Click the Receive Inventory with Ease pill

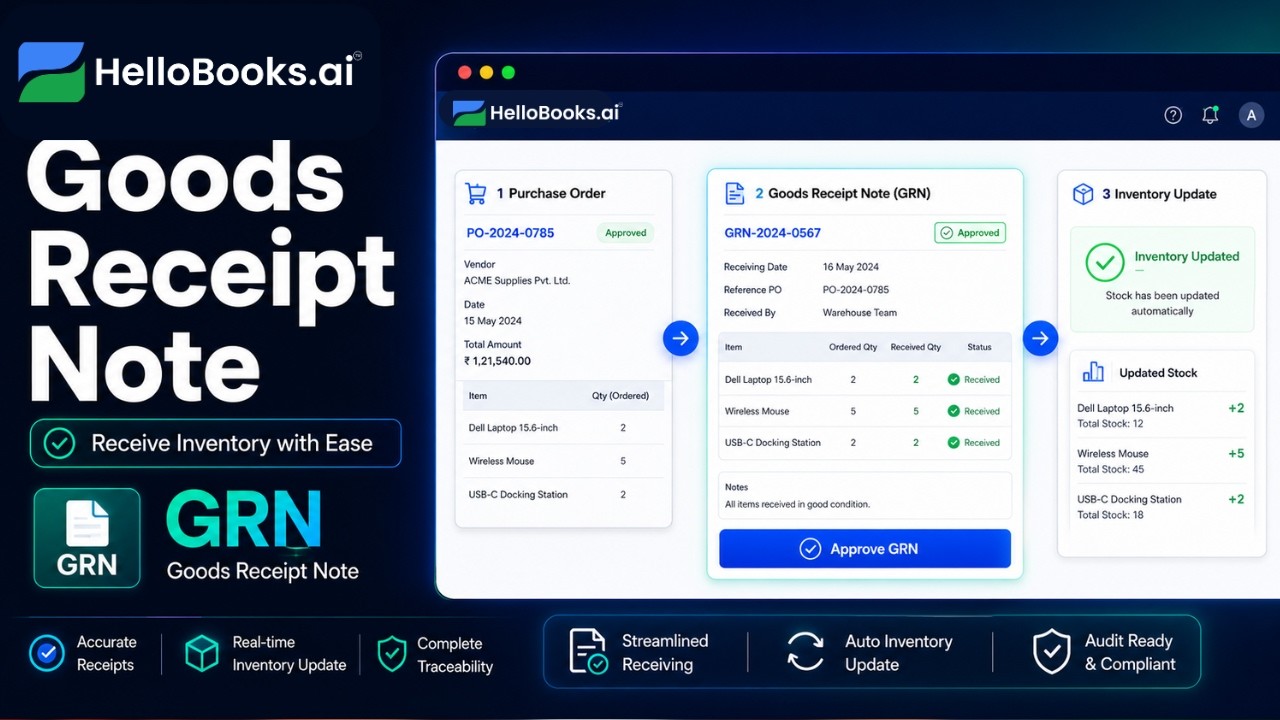(216, 443)
